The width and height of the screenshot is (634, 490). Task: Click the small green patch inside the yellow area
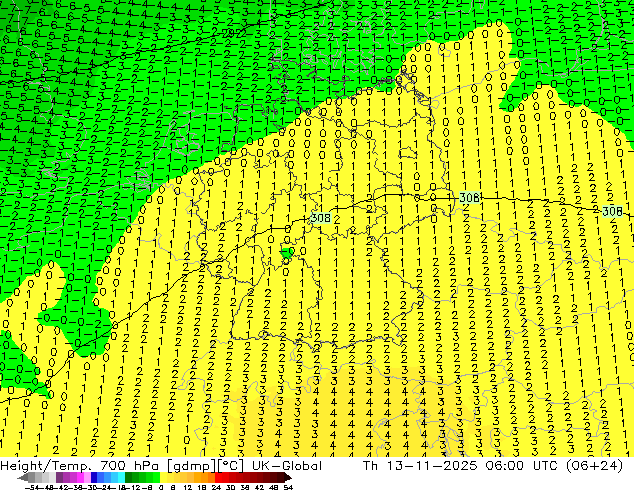click(287, 254)
